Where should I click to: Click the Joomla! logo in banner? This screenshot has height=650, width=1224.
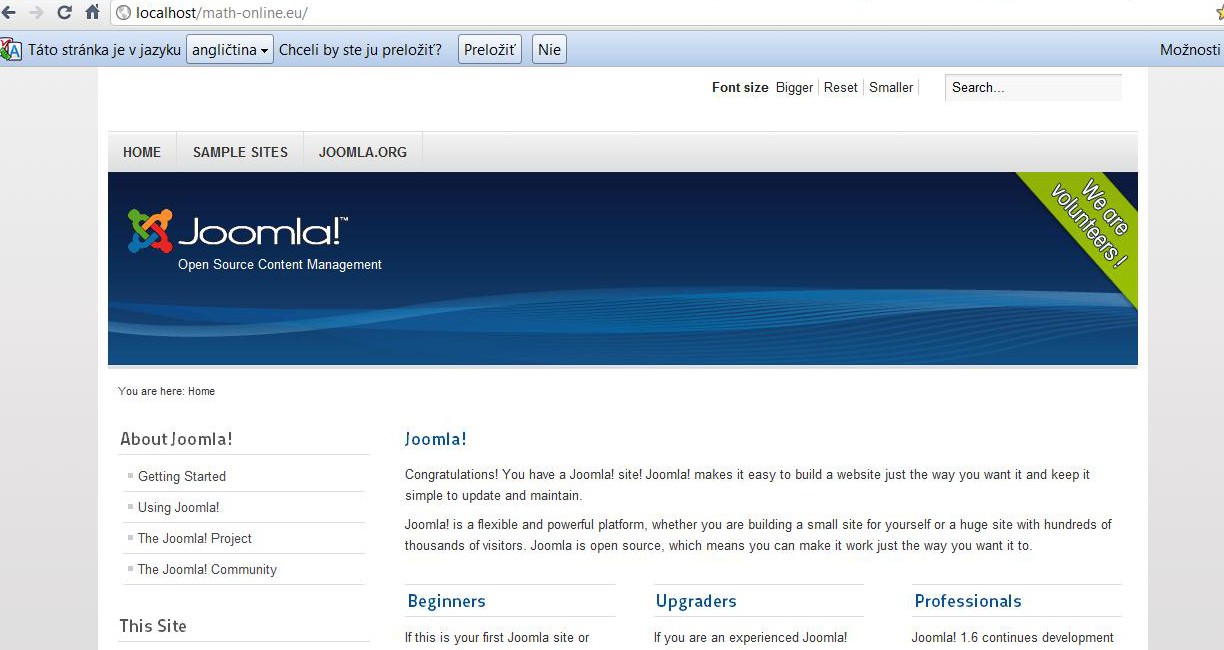point(238,233)
